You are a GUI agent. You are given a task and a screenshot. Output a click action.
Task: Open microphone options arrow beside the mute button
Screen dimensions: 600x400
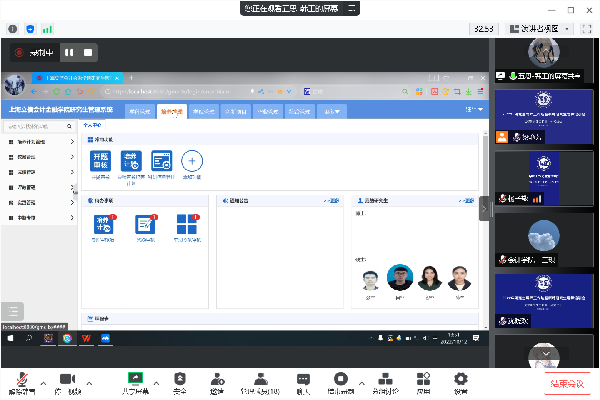44,383
